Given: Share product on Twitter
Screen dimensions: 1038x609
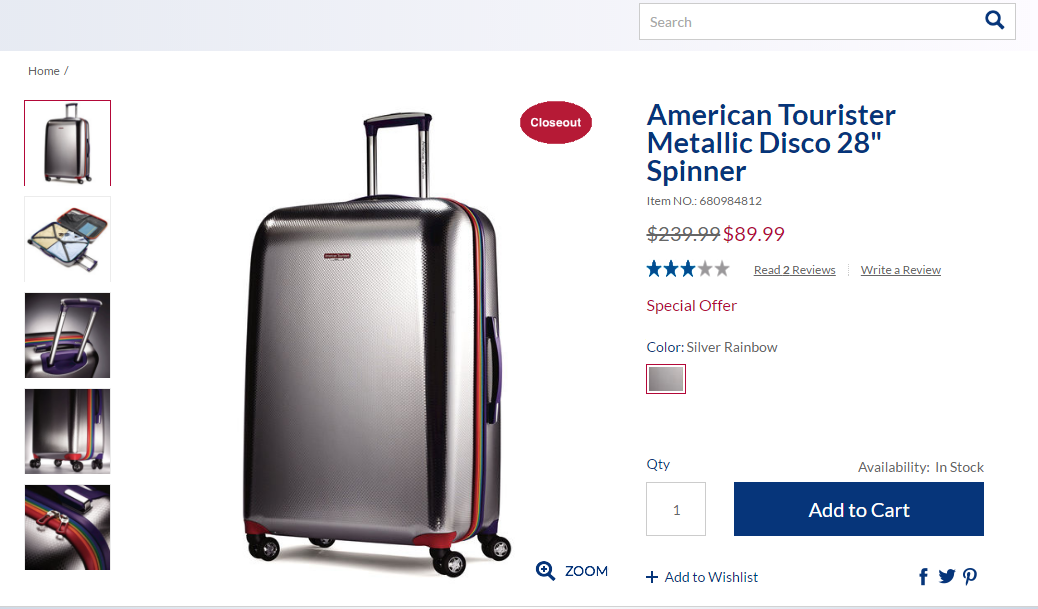Looking at the screenshot, I should 946,576.
